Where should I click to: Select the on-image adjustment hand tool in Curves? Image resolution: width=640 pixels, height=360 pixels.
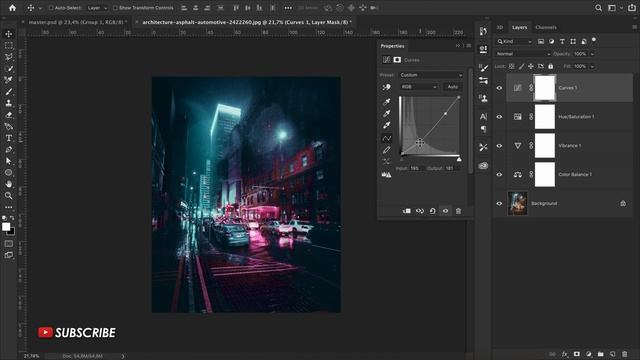[x=386, y=87]
